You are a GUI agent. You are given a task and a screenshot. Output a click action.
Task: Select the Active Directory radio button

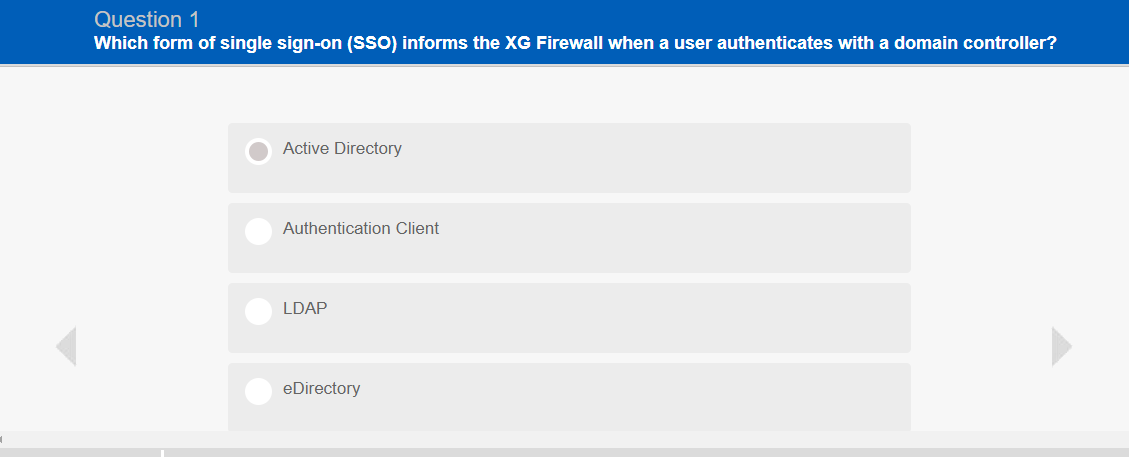pos(258,151)
